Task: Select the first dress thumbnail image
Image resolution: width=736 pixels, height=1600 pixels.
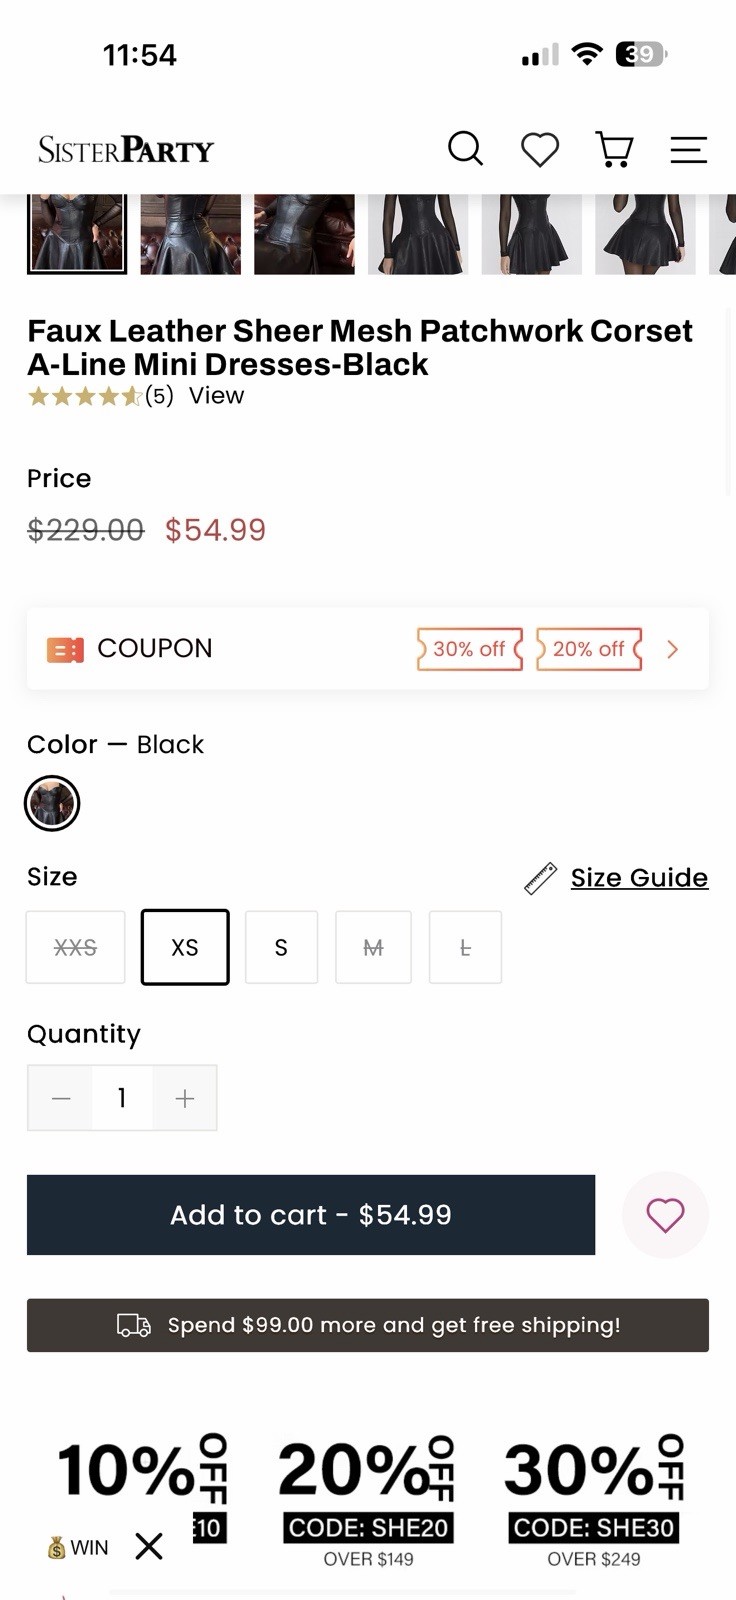Action: (77, 233)
